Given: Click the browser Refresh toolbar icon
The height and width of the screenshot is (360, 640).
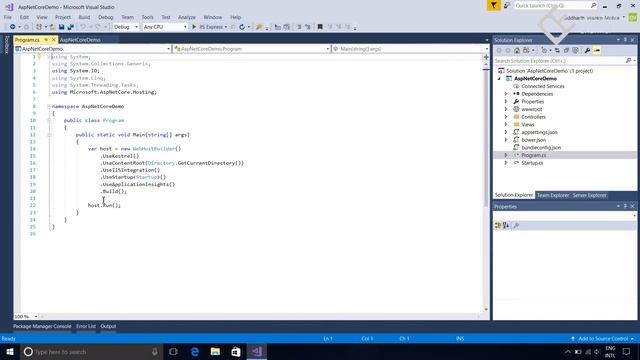Looking at the screenshot, I should click(242, 27).
